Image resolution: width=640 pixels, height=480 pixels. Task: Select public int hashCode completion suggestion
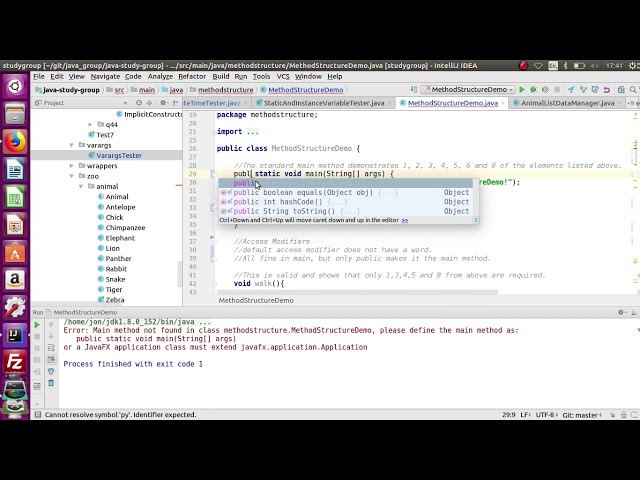(x=346, y=202)
